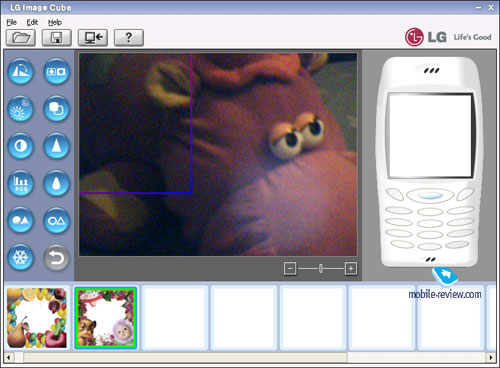Click the save floppy disk button
Screen dimensions: 500x368
coord(57,37)
